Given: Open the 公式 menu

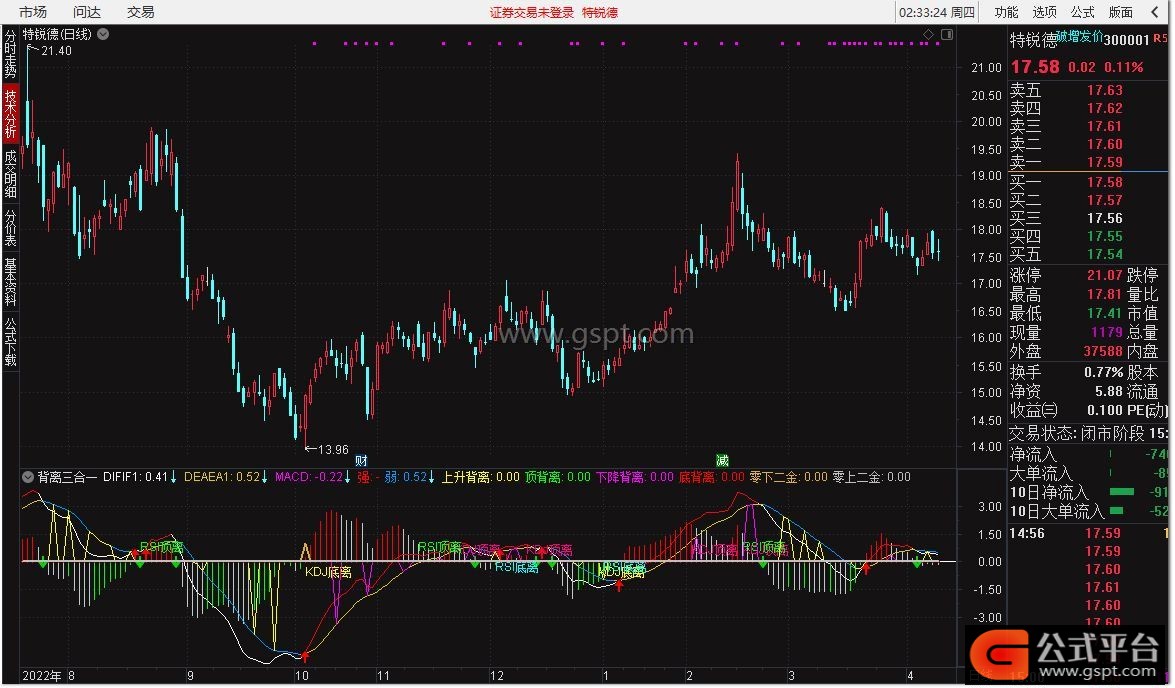Looking at the screenshot, I should pos(1083,12).
